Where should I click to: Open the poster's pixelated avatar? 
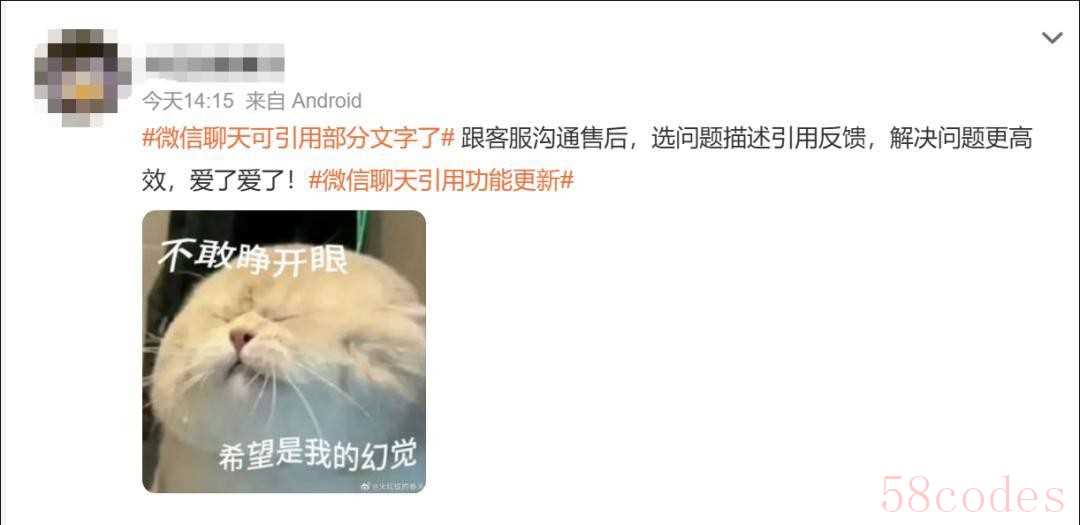[83, 78]
